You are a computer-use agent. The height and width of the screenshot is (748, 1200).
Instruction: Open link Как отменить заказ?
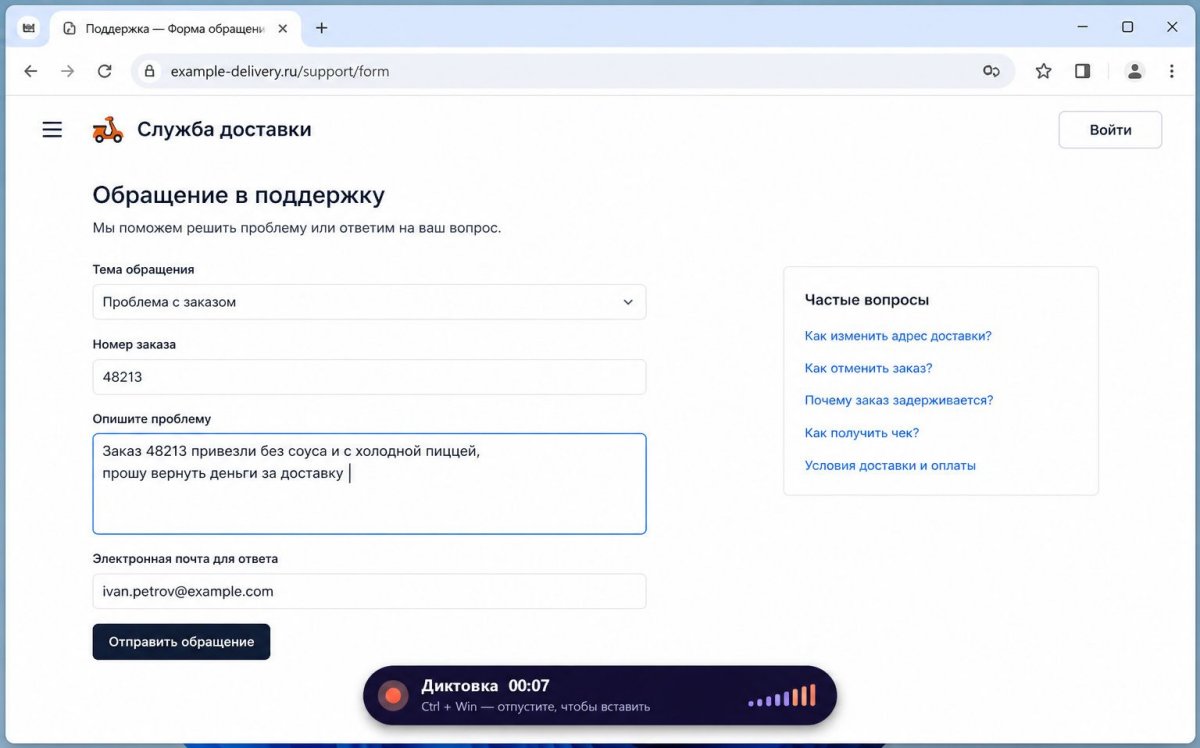coord(868,368)
